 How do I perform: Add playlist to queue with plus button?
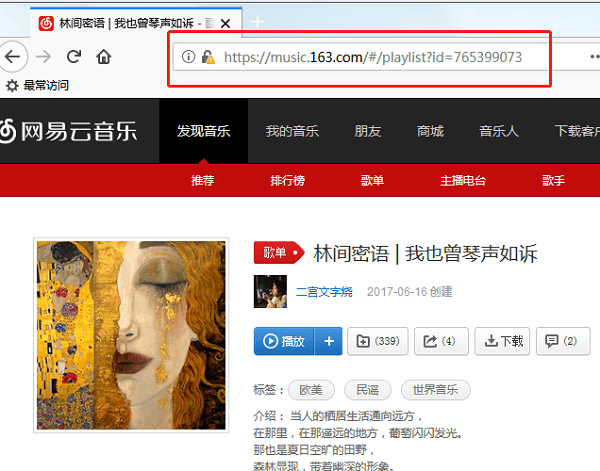pyautogui.click(x=329, y=341)
